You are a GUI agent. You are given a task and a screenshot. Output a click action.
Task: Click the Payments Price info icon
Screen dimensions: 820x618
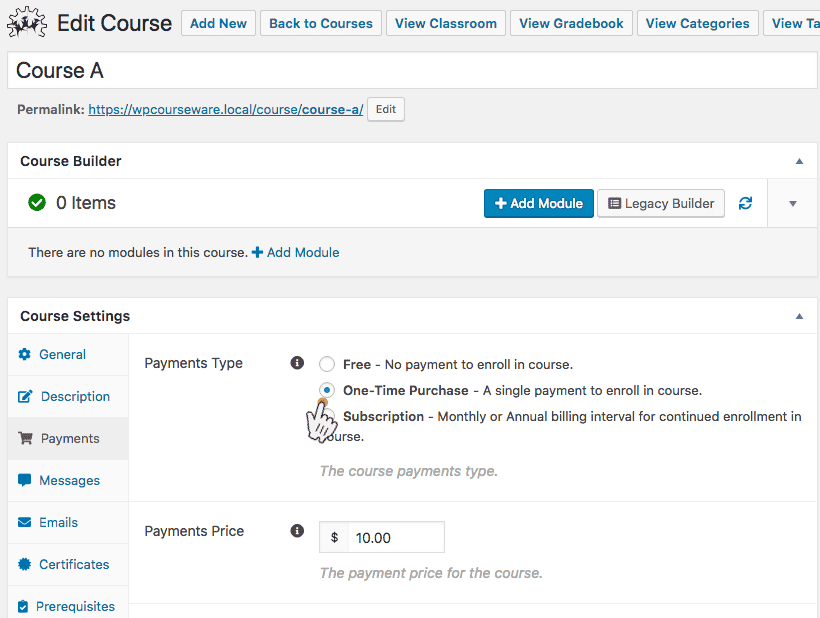[x=297, y=531]
